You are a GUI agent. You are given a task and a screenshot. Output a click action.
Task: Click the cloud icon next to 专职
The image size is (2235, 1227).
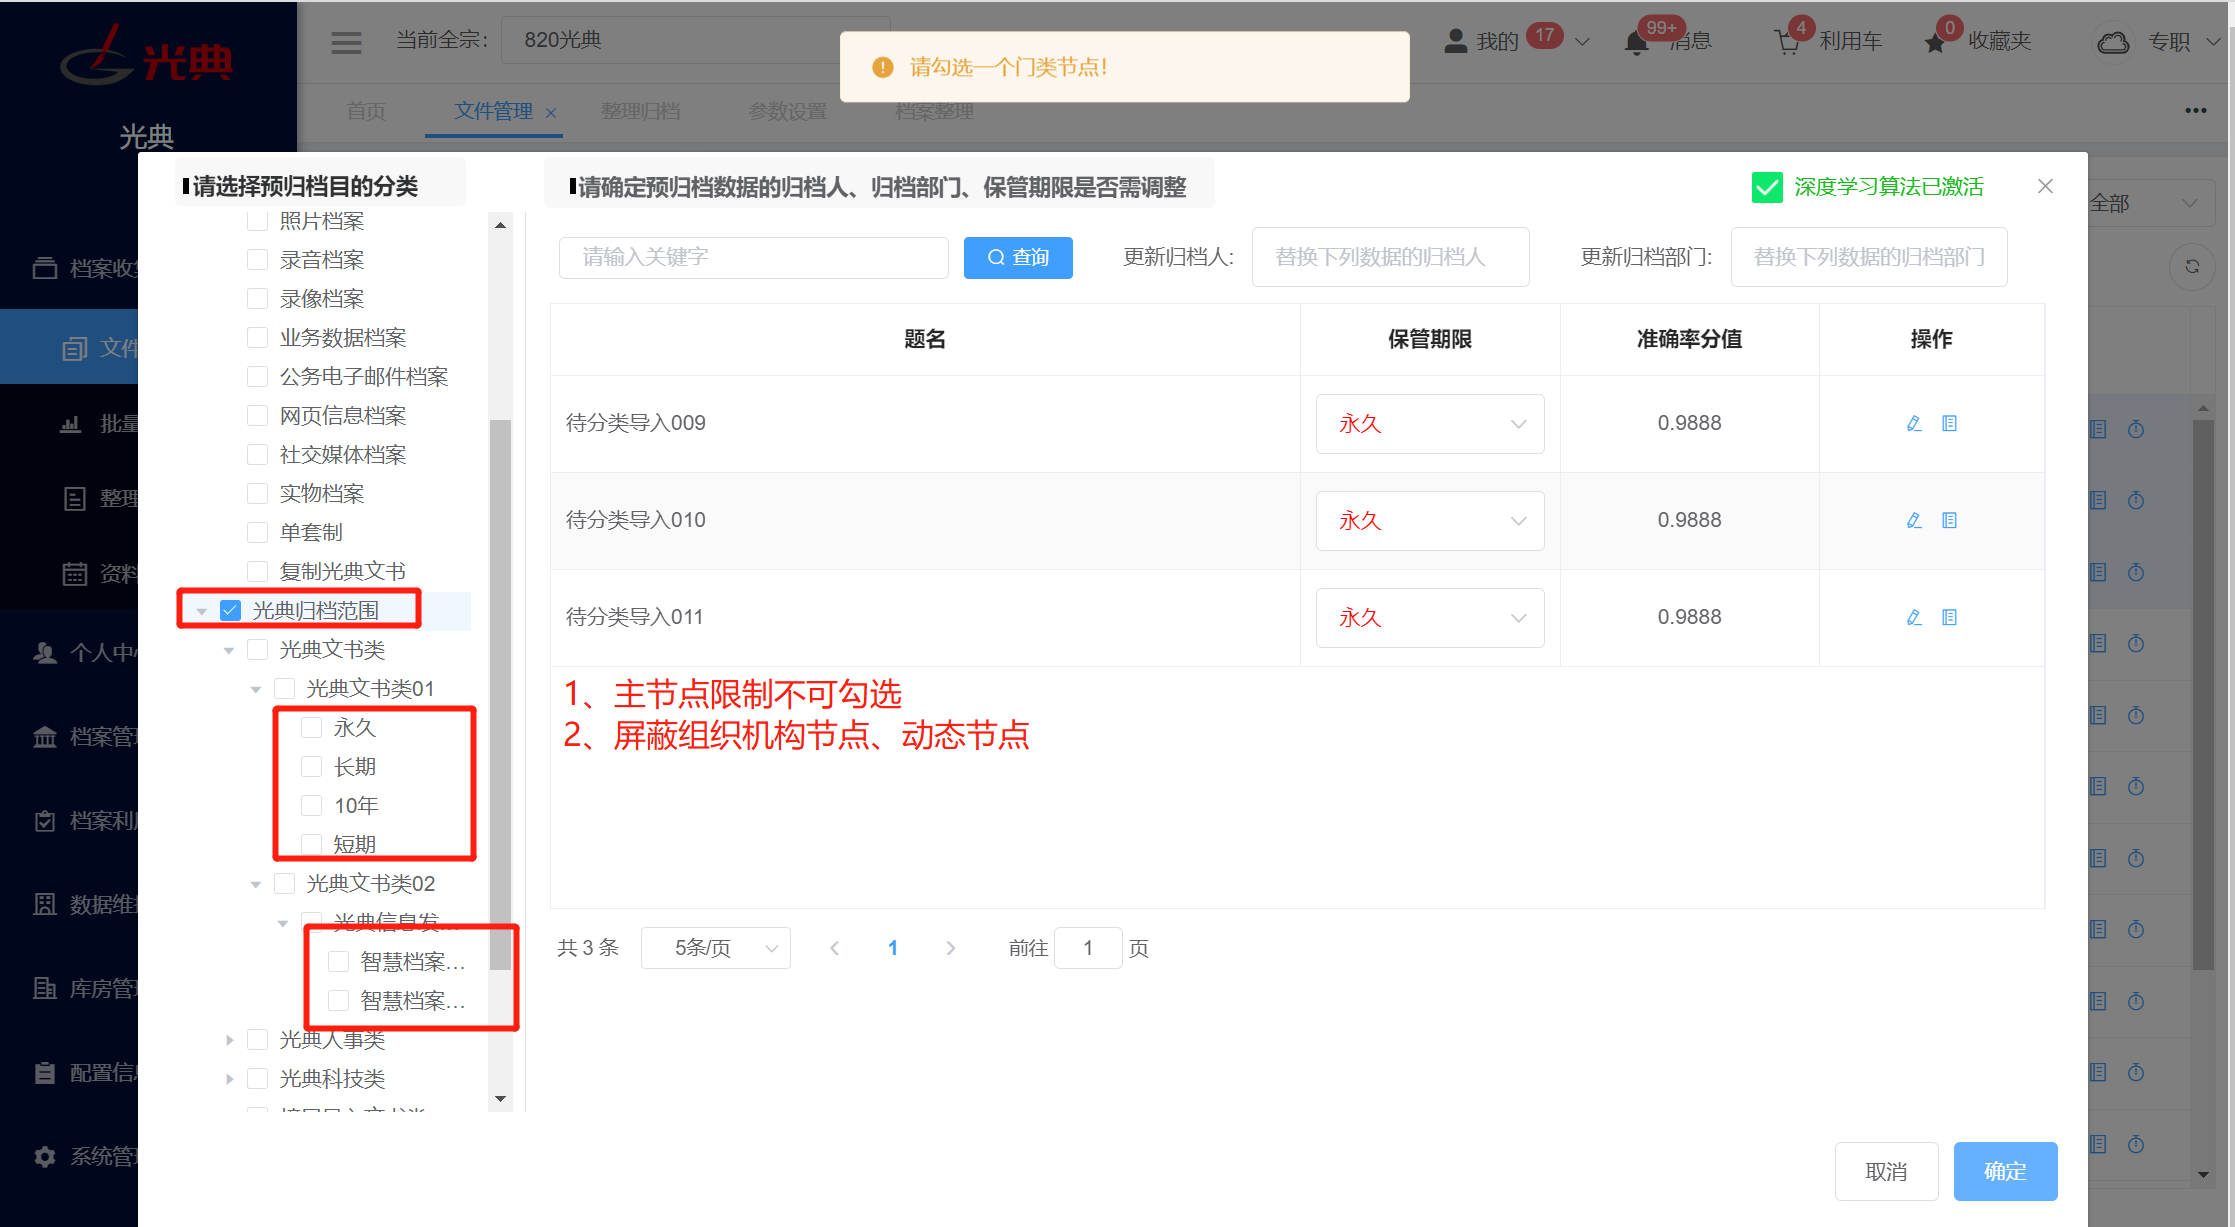2113,42
